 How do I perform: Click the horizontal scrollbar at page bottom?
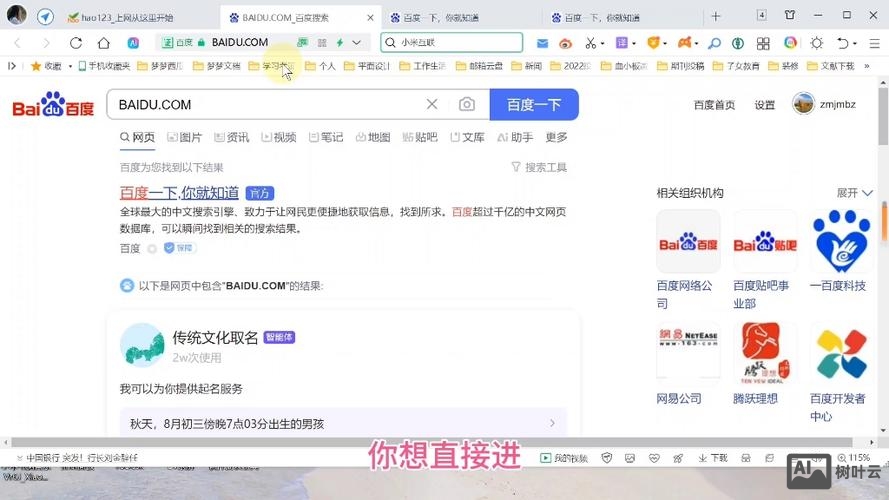point(431,442)
